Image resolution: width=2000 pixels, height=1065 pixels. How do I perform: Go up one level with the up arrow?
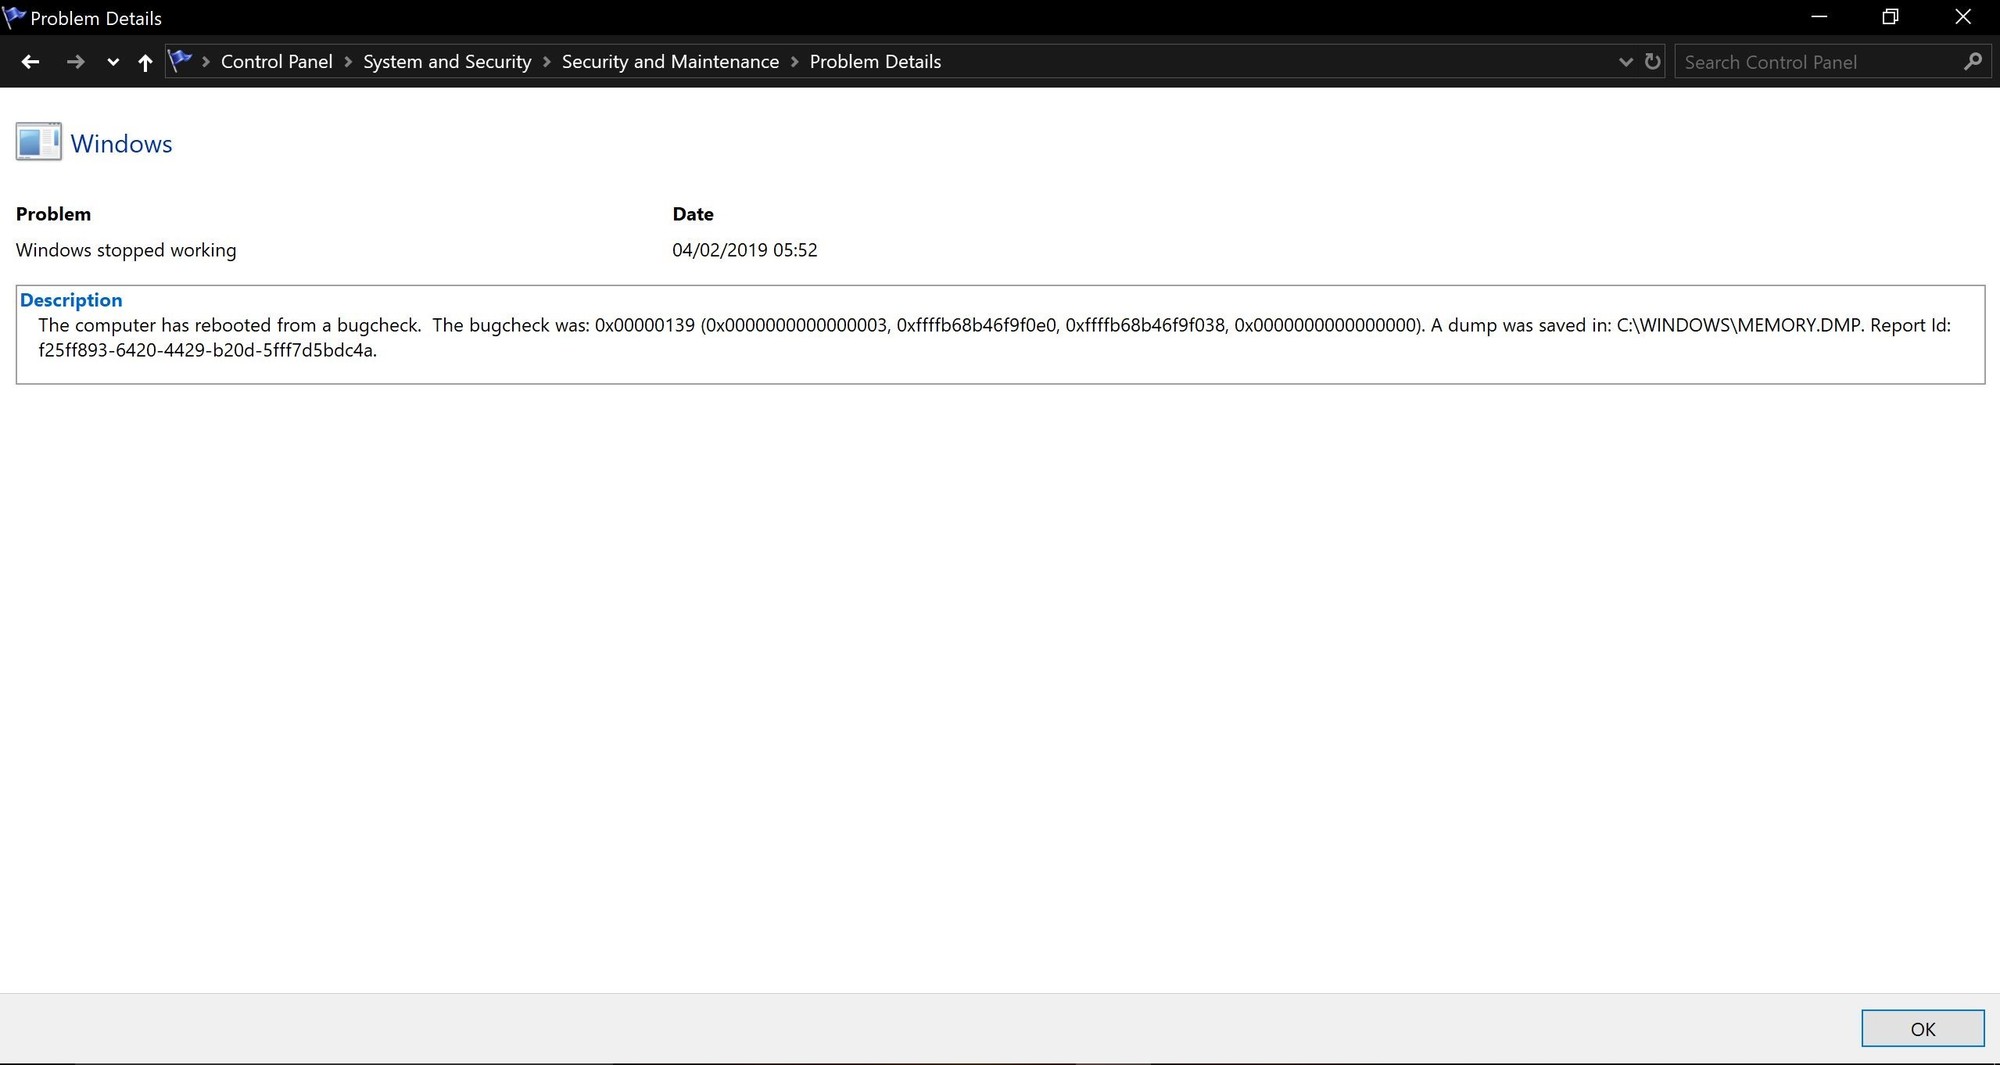pos(145,62)
